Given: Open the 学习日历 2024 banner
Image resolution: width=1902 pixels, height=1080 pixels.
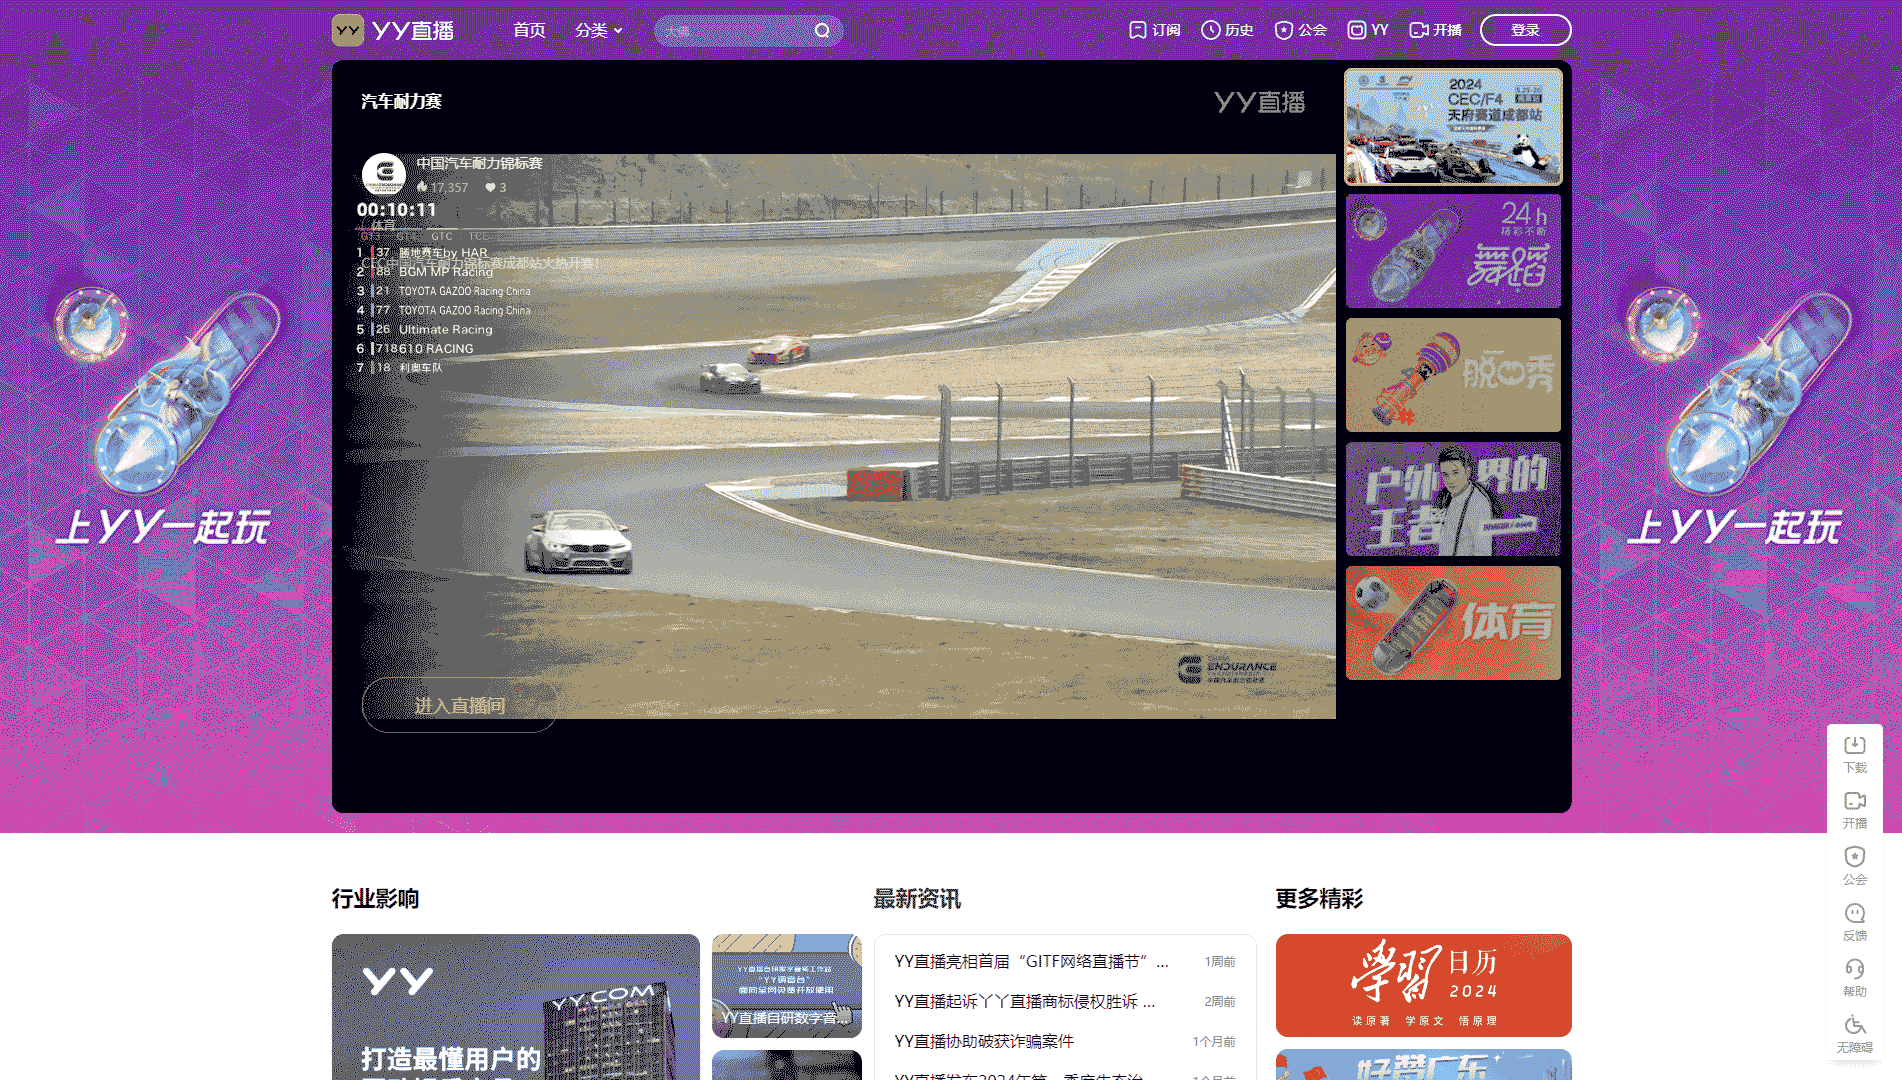Looking at the screenshot, I should tap(1423, 985).
